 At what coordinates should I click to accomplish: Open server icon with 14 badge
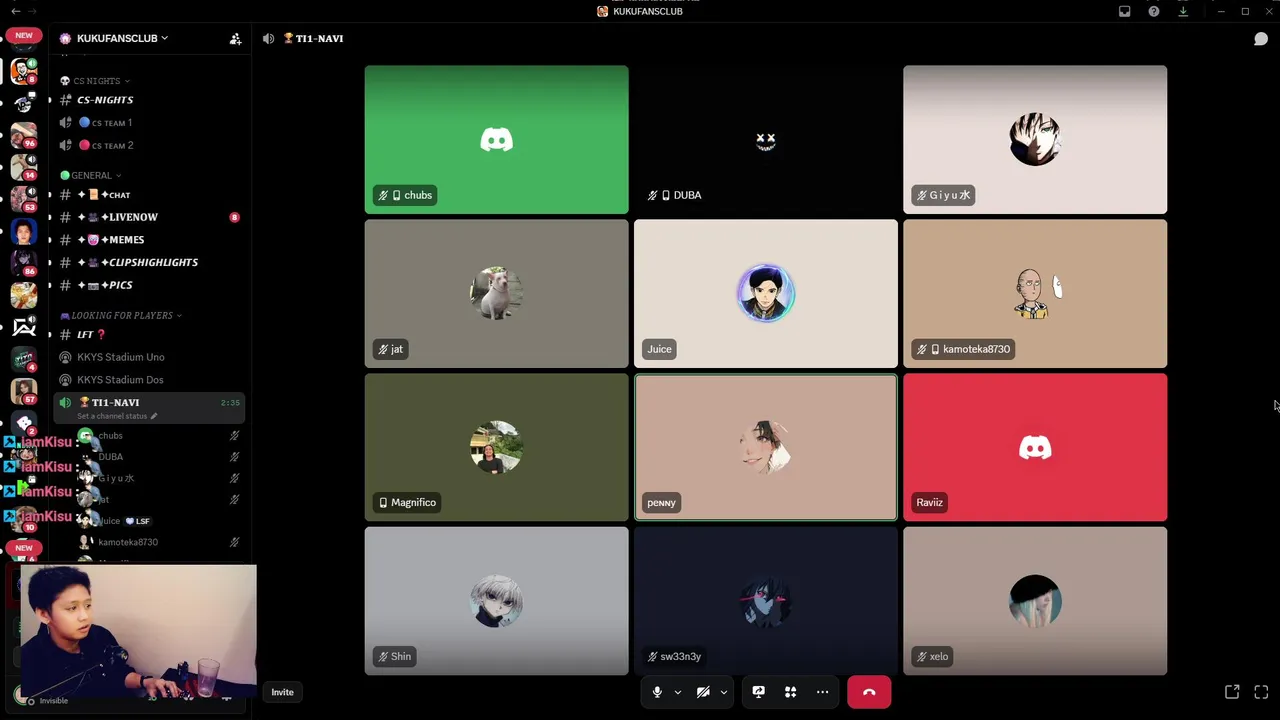click(23, 166)
